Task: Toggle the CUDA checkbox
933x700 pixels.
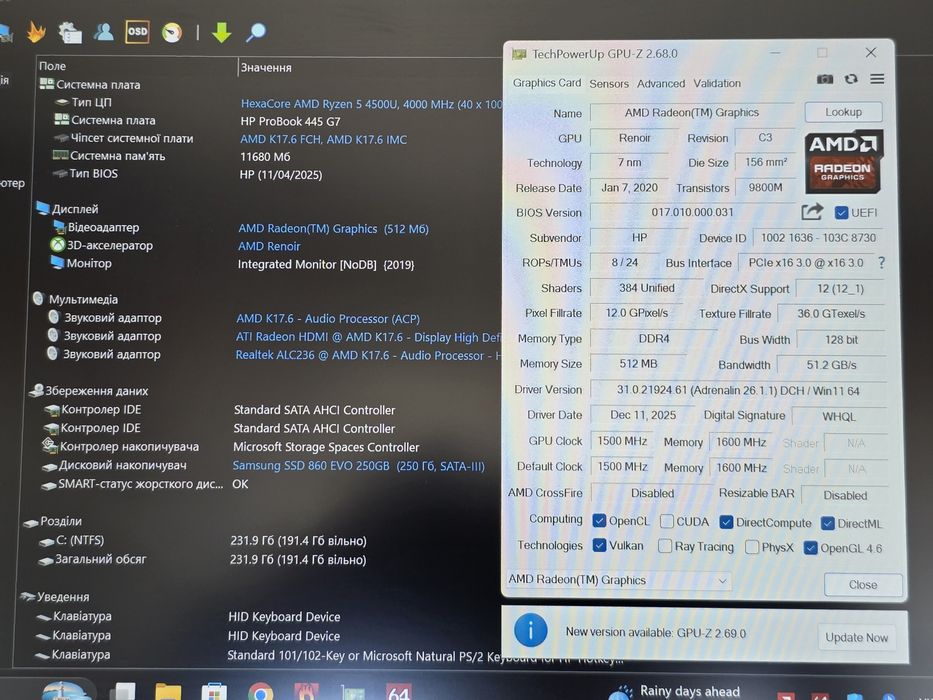Action: 667,521
